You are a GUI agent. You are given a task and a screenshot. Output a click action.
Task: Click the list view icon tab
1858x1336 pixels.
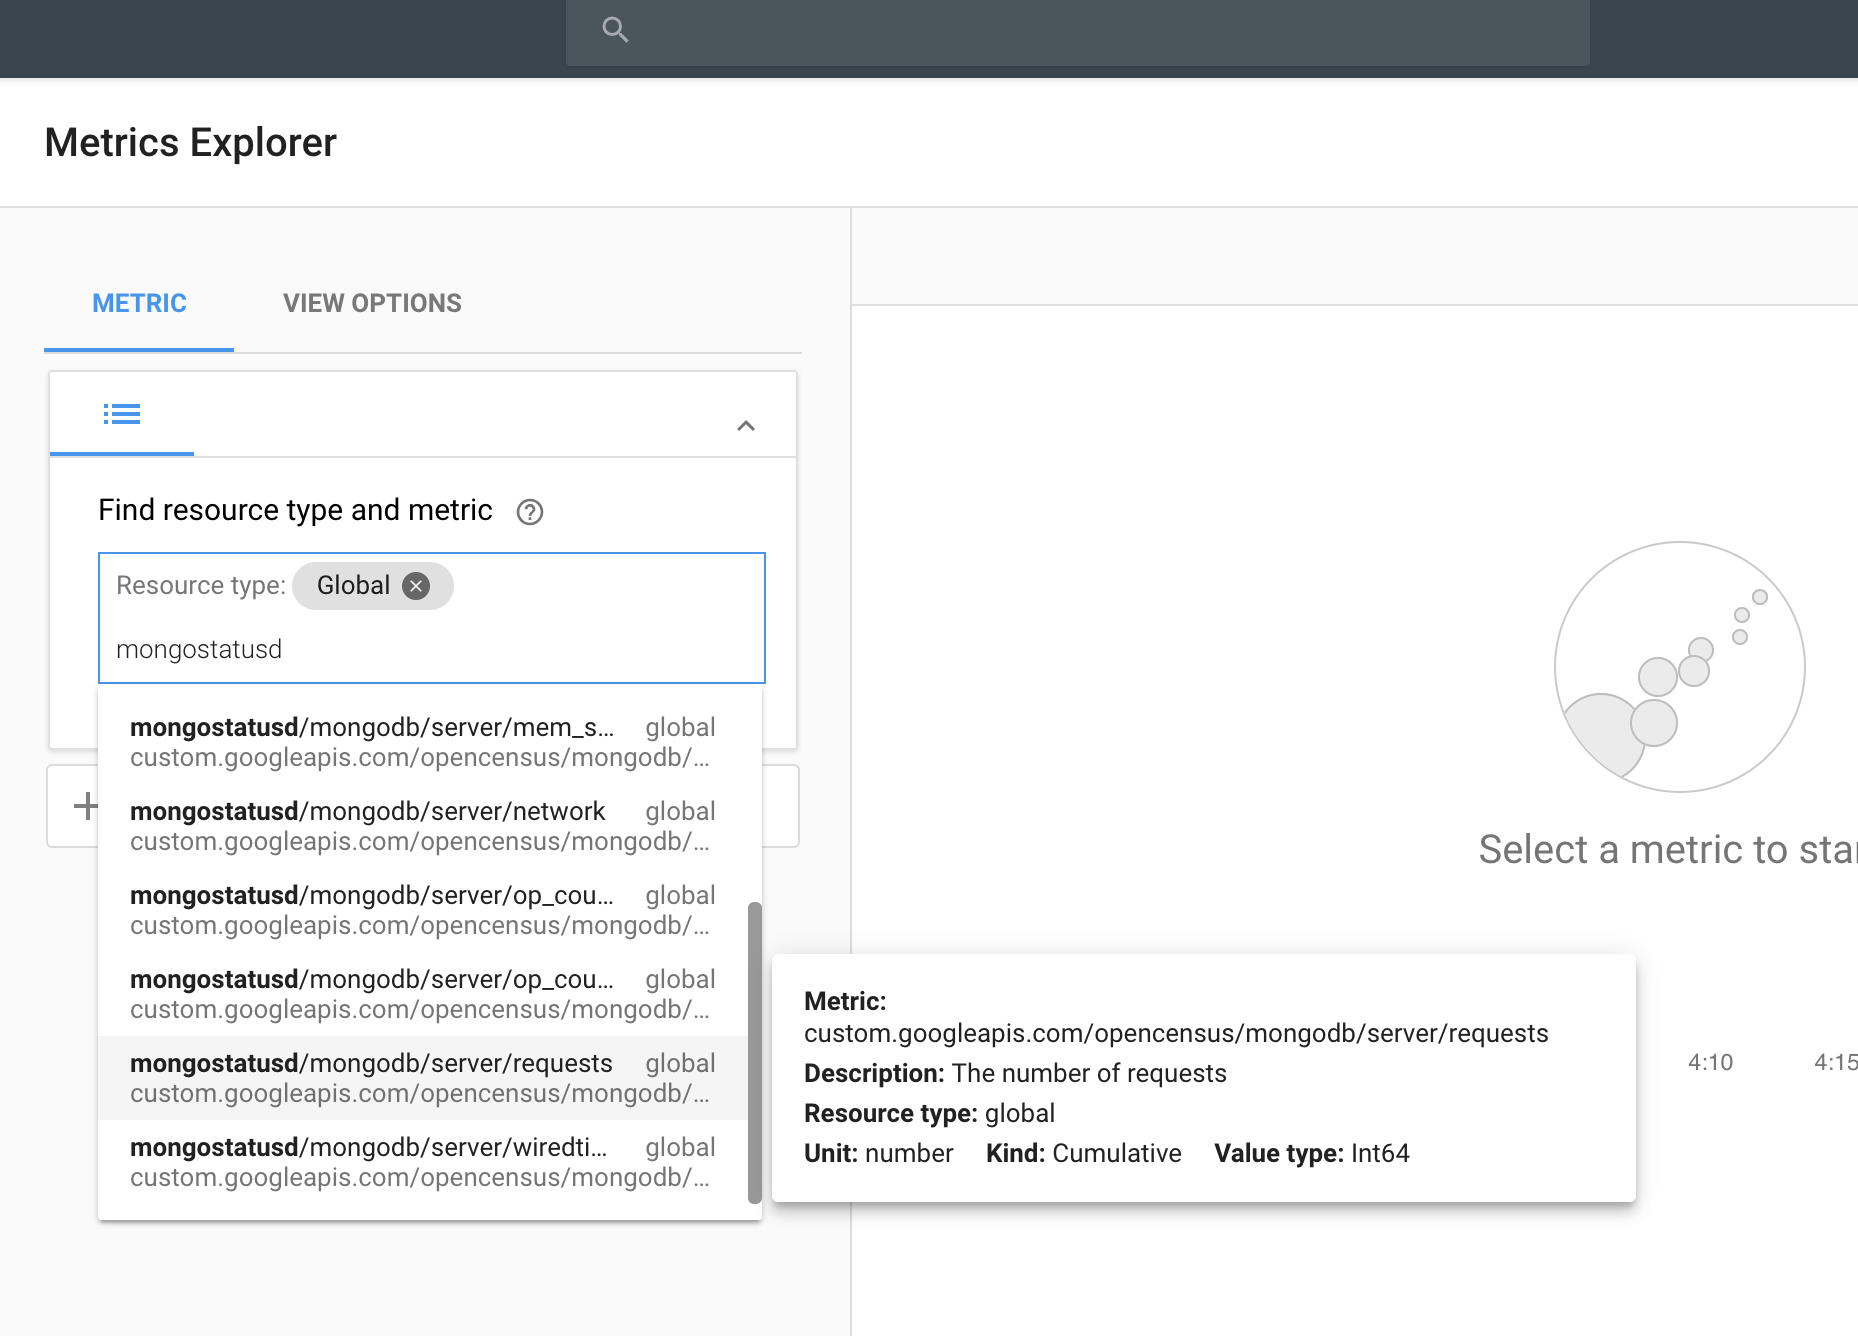(x=122, y=414)
